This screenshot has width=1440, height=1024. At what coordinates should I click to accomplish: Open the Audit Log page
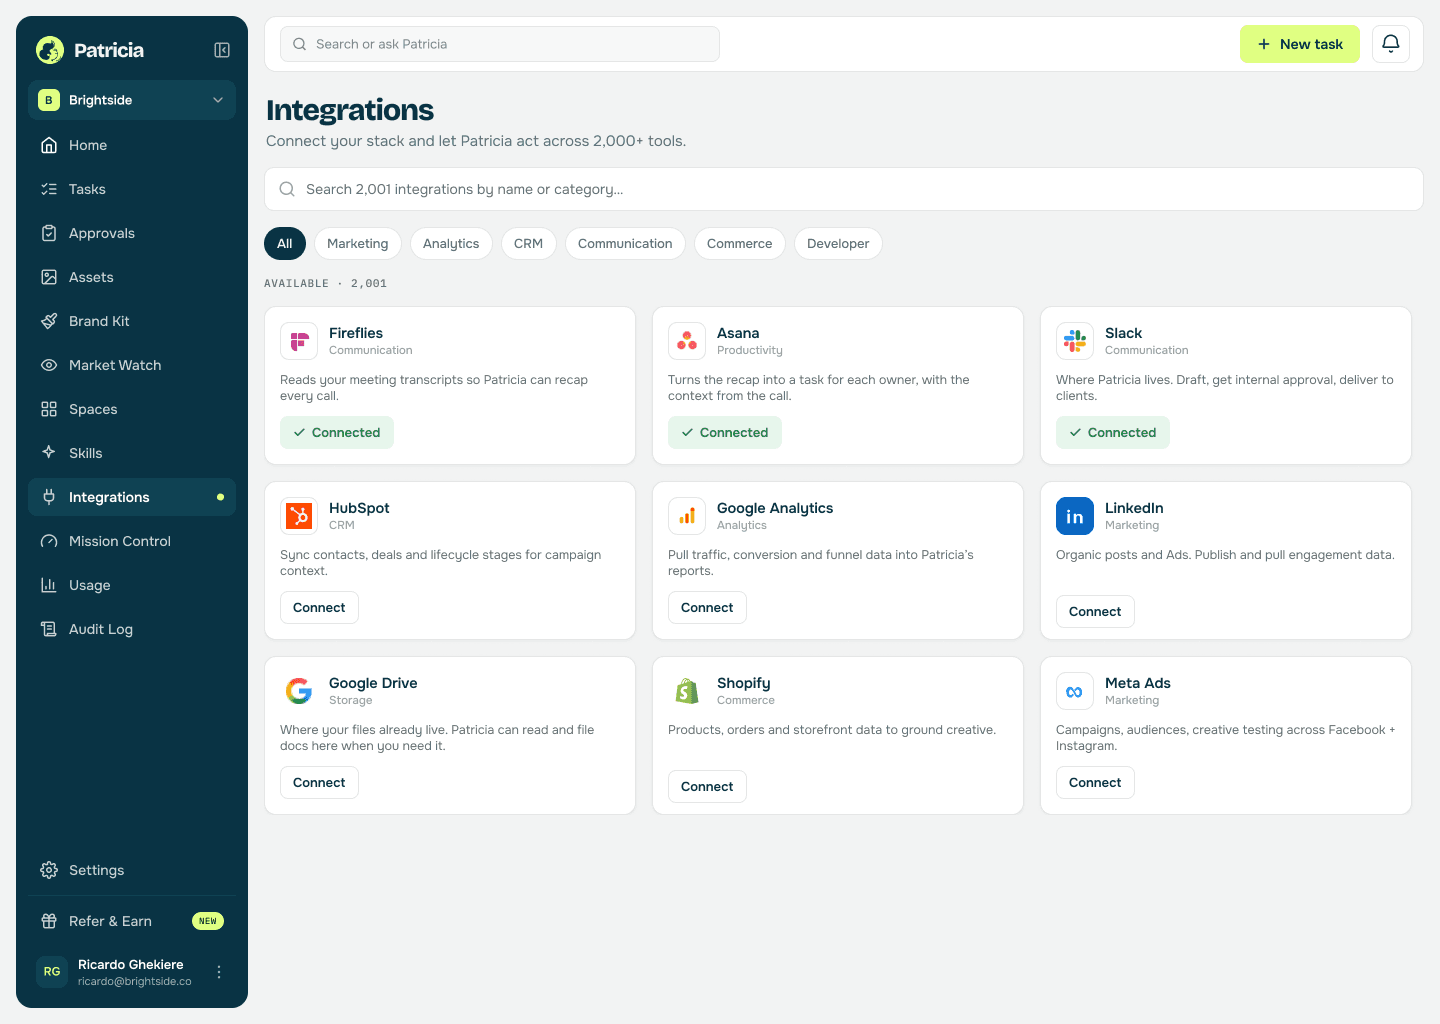point(132,629)
